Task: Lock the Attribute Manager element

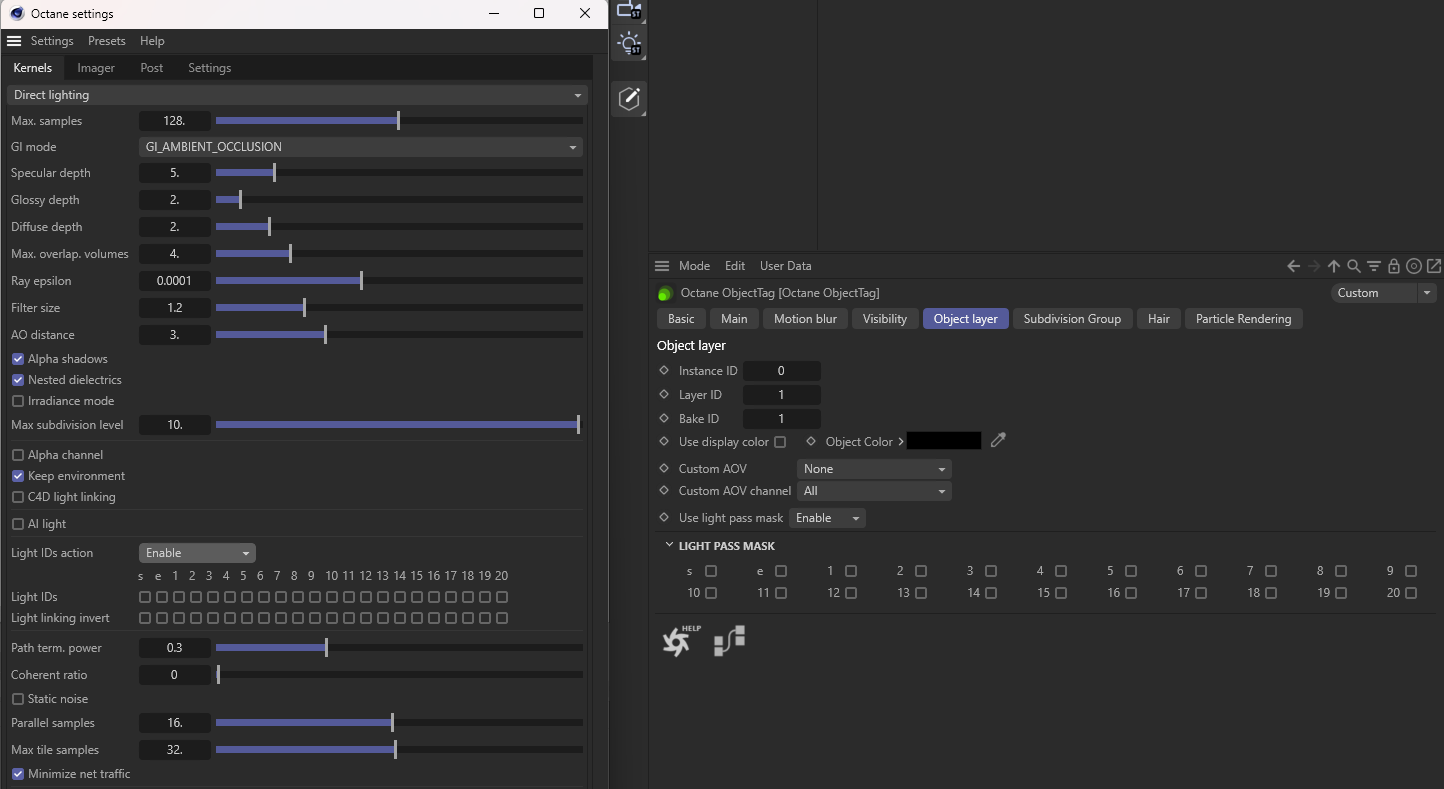Action: coord(1394,266)
